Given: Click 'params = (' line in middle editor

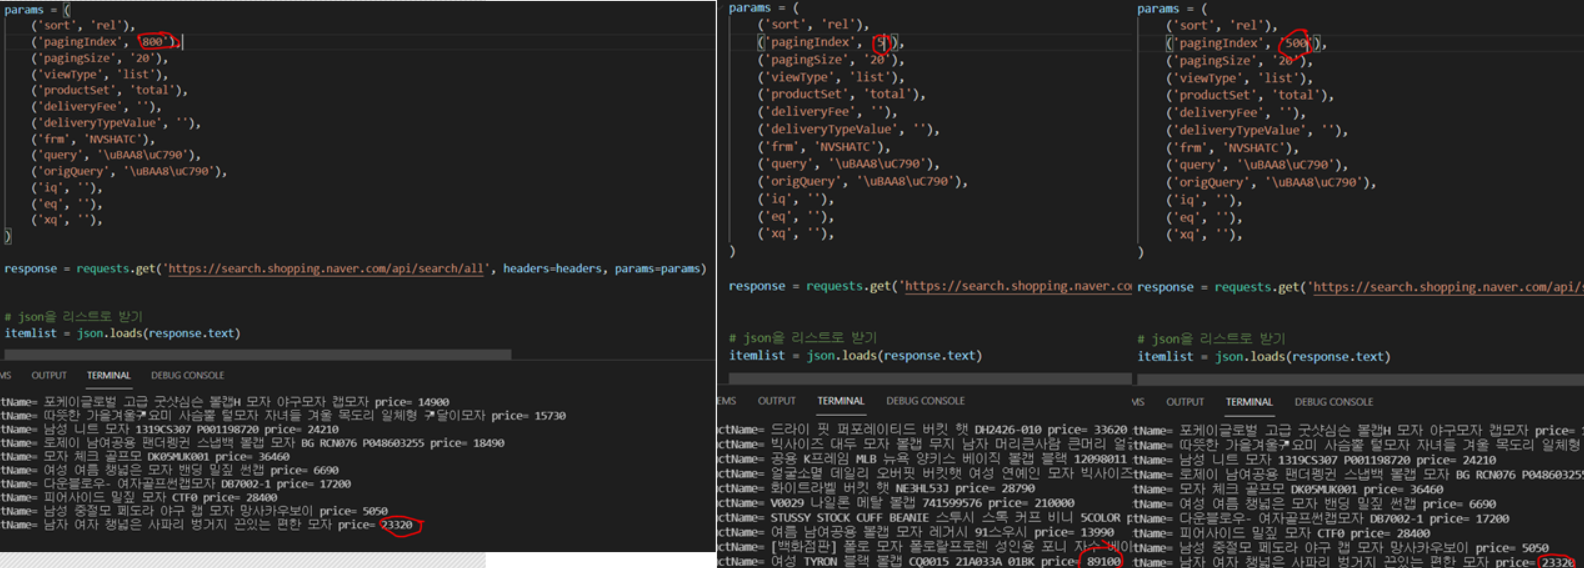Looking at the screenshot, I should coord(764,8).
